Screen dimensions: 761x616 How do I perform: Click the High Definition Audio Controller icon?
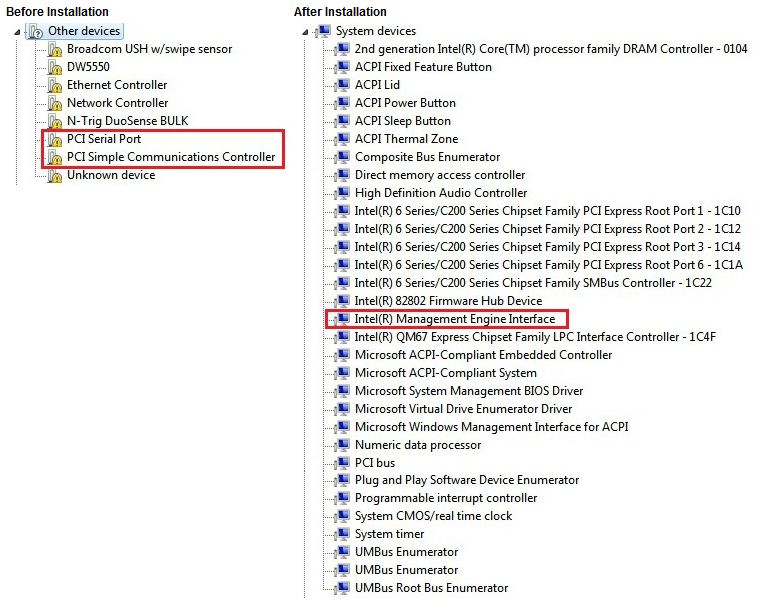pyautogui.click(x=342, y=193)
